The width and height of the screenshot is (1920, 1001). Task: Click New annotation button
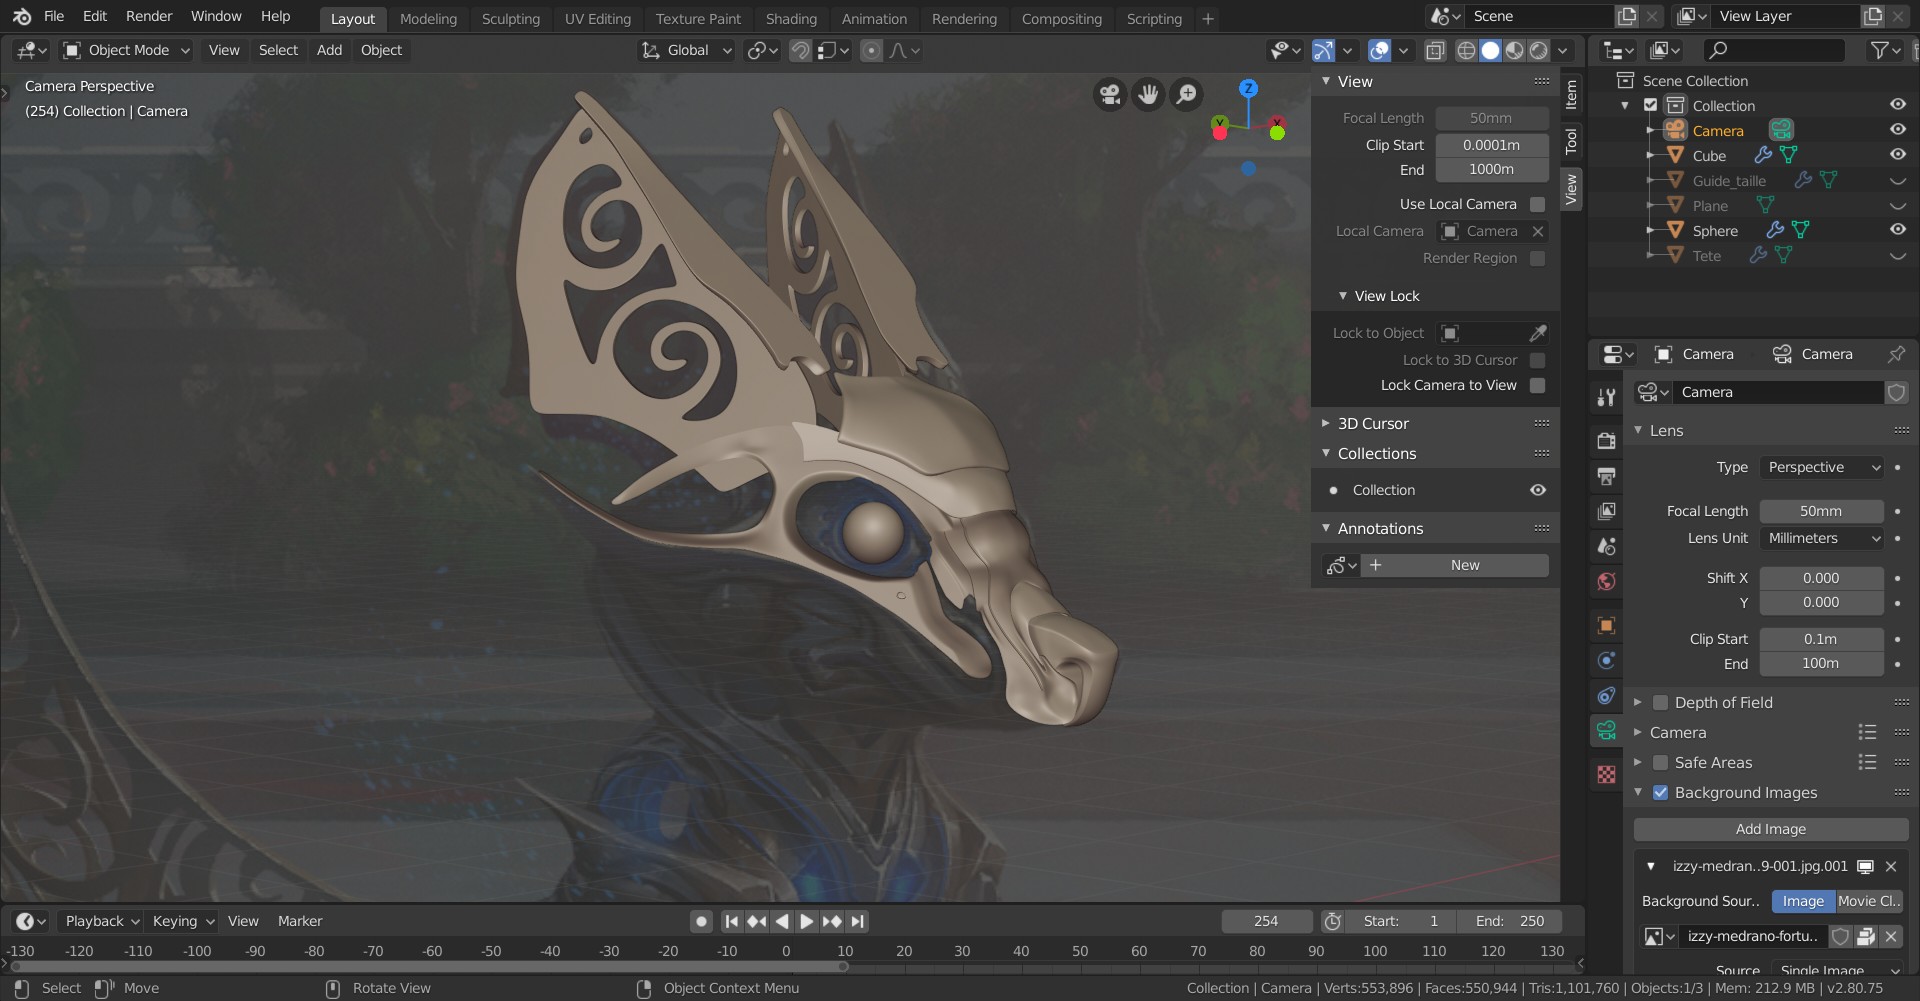click(x=1464, y=566)
